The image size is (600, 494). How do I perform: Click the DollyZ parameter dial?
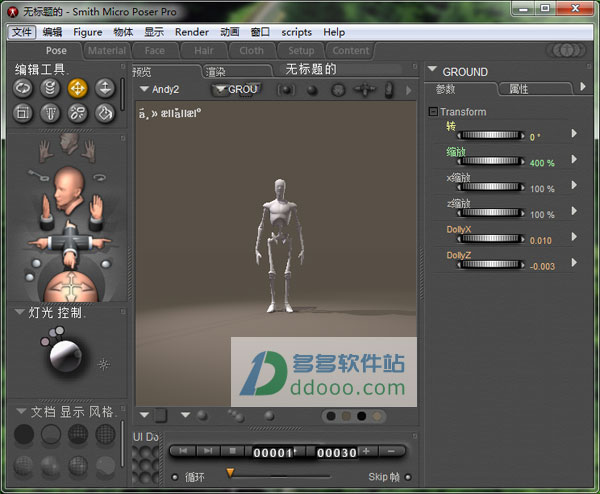tap(491, 264)
